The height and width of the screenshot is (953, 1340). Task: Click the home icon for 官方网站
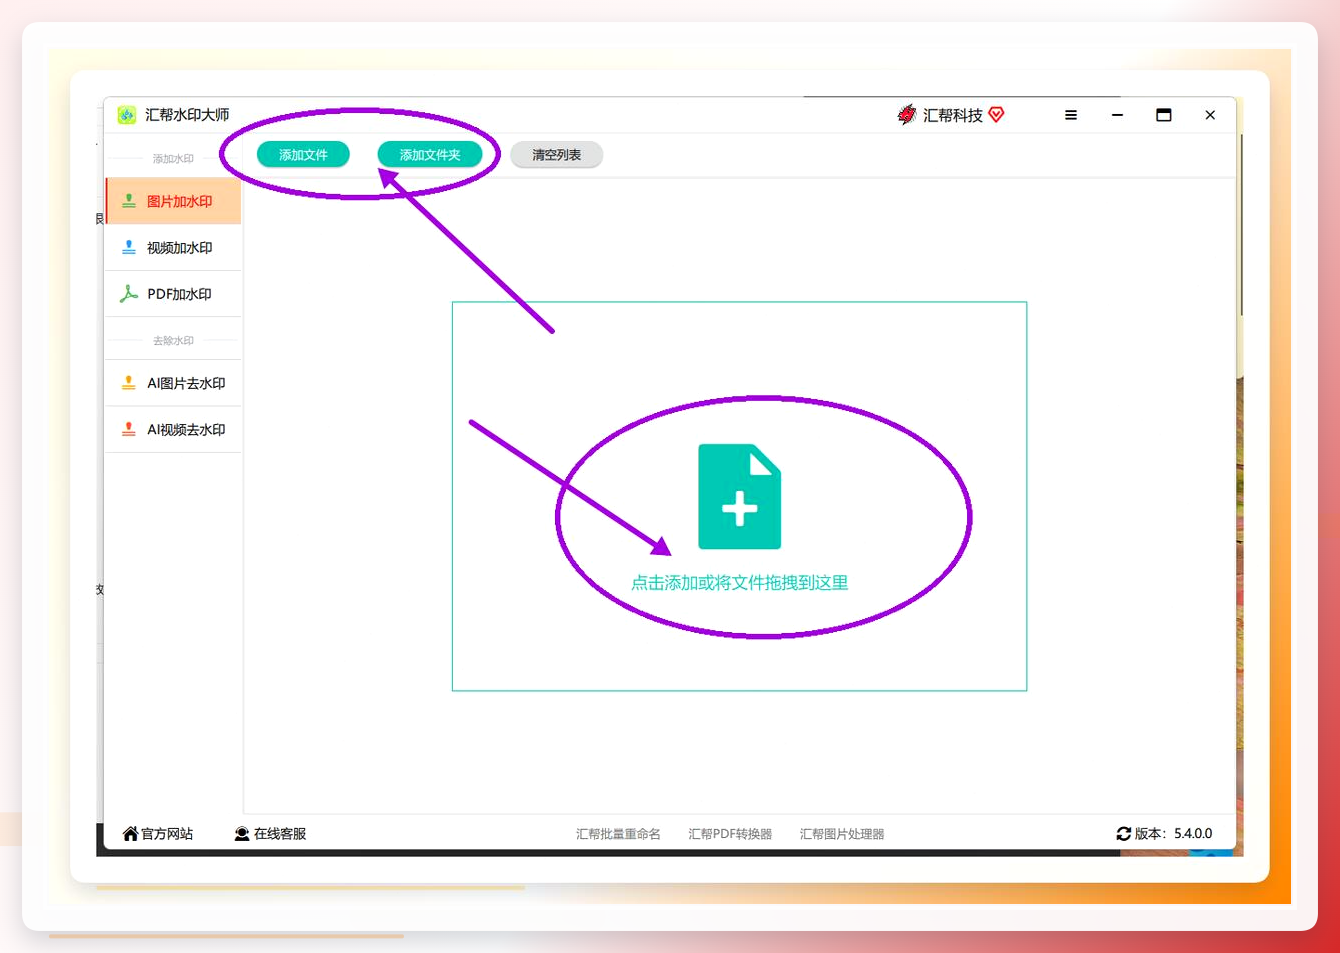[130, 834]
